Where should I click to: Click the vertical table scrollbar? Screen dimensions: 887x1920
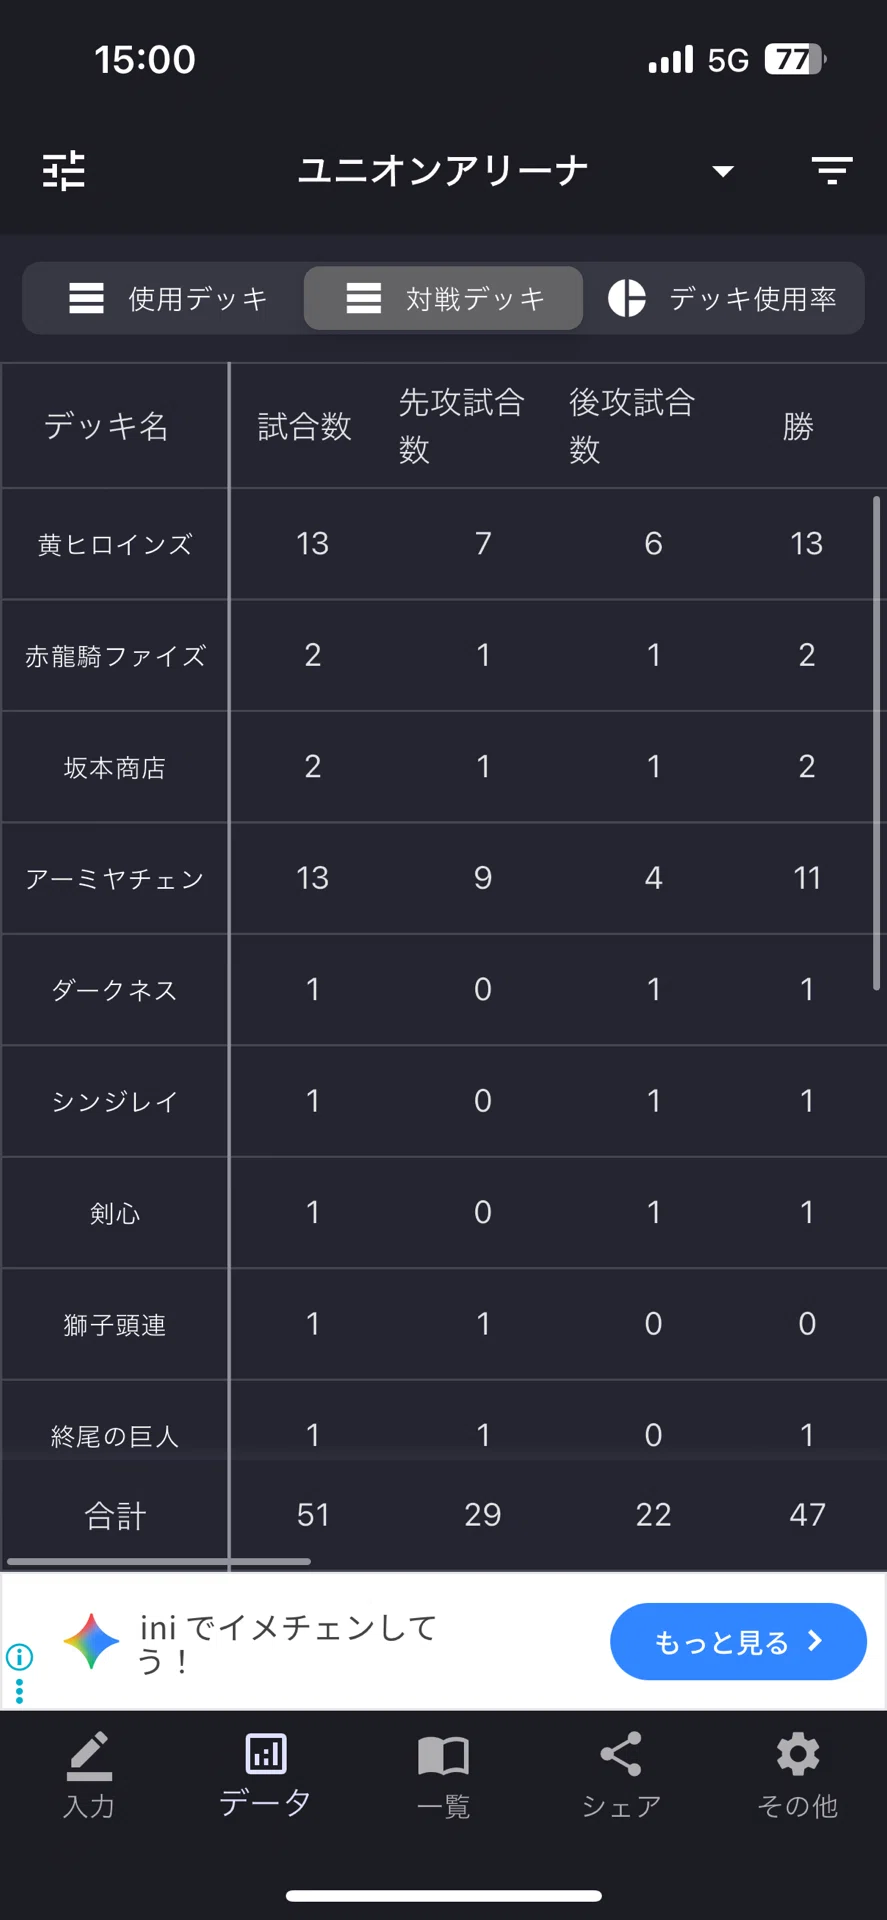click(876, 743)
